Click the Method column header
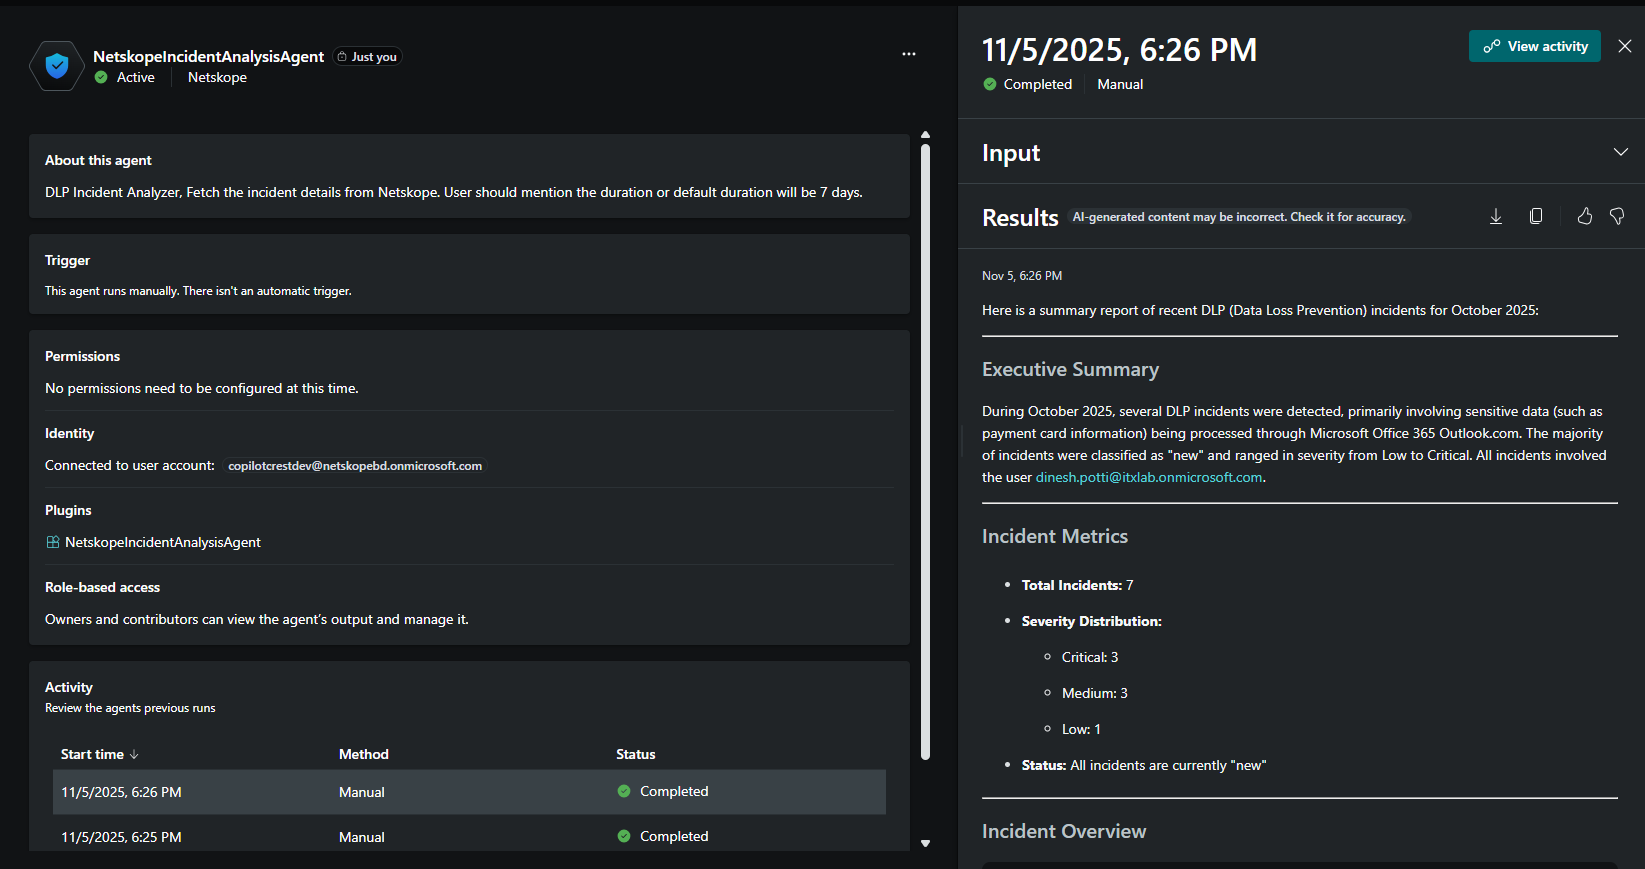This screenshot has height=869, width=1645. coord(364,755)
